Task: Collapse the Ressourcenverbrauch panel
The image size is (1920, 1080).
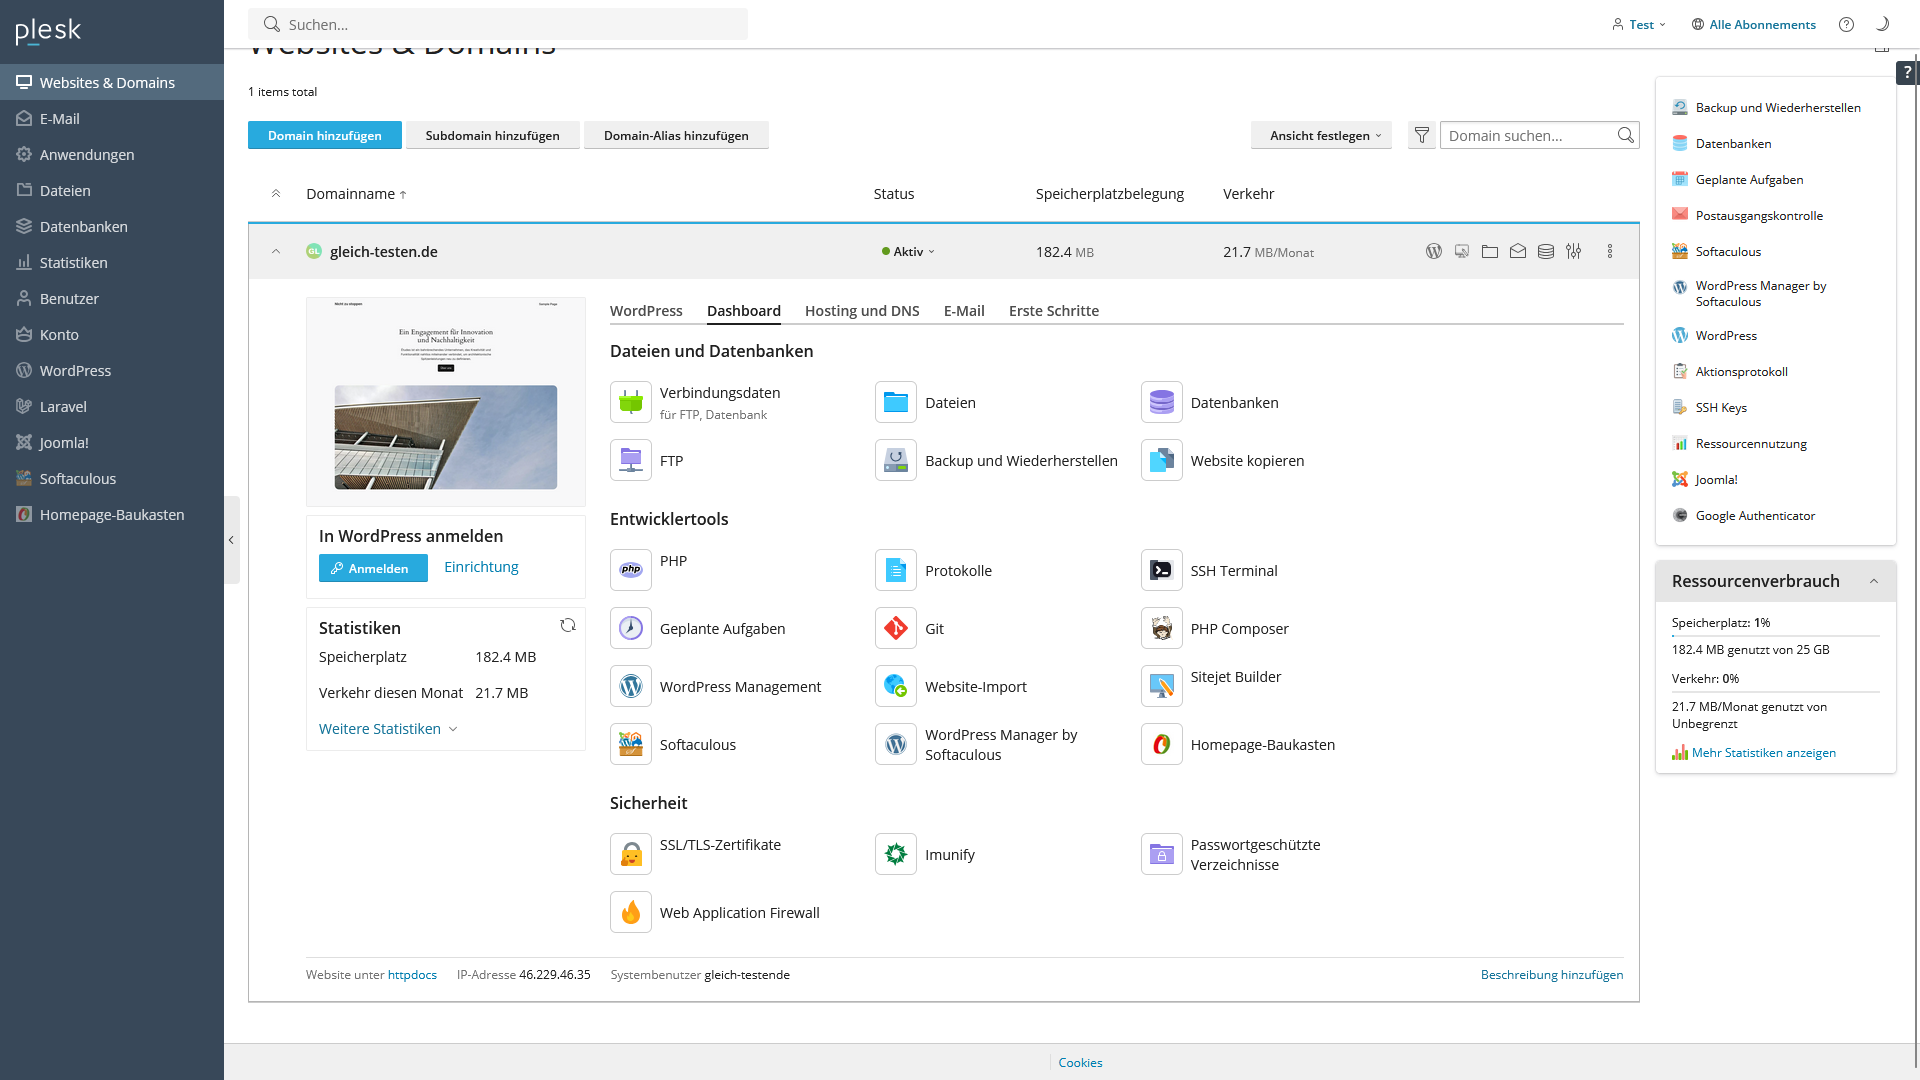Action: pyautogui.click(x=1873, y=581)
